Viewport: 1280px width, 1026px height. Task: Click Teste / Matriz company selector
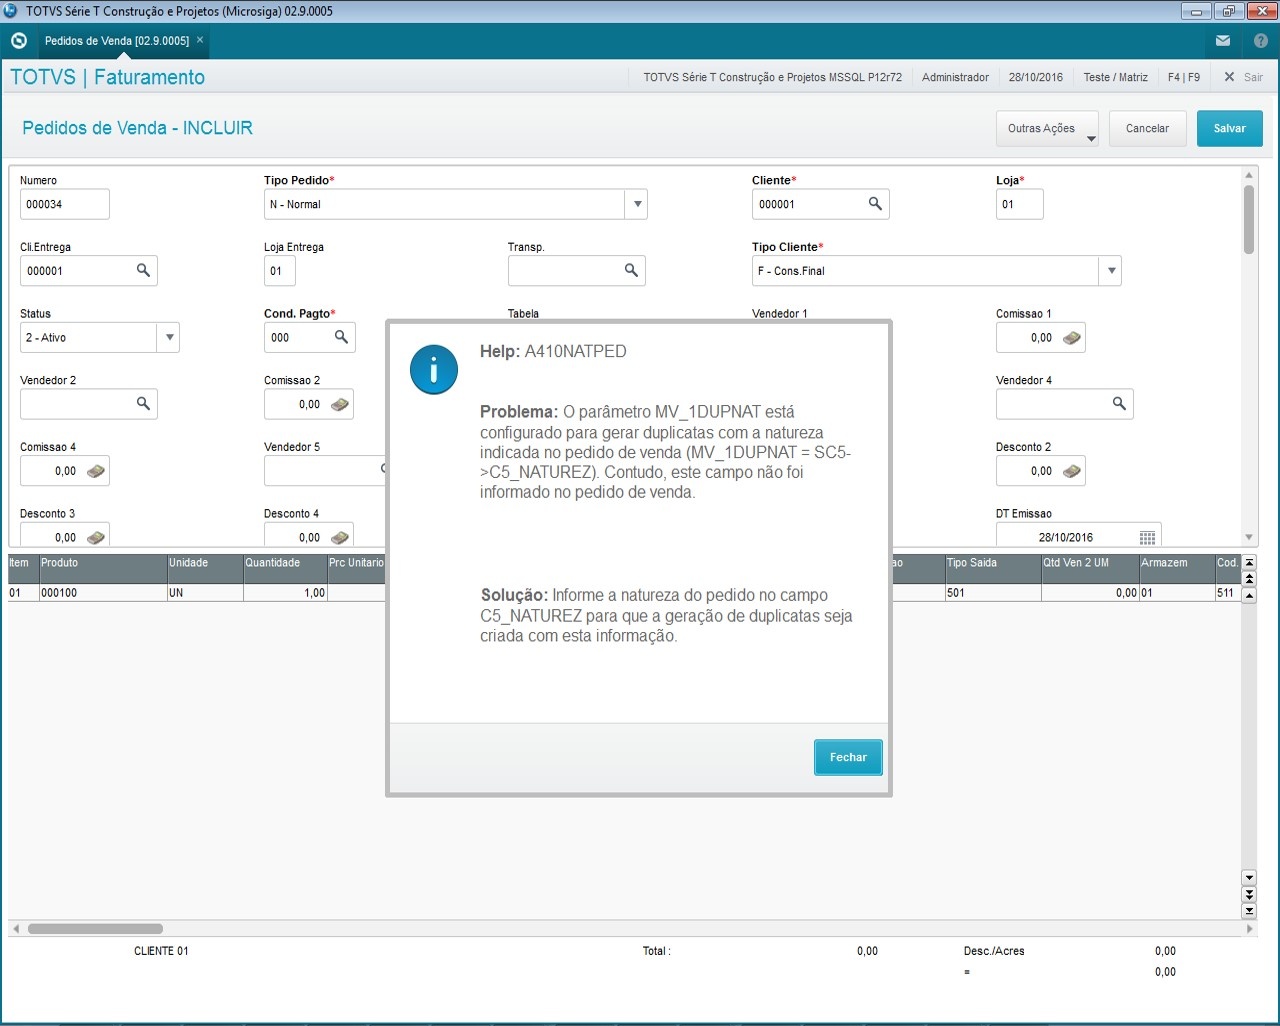[x=1116, y=77]
